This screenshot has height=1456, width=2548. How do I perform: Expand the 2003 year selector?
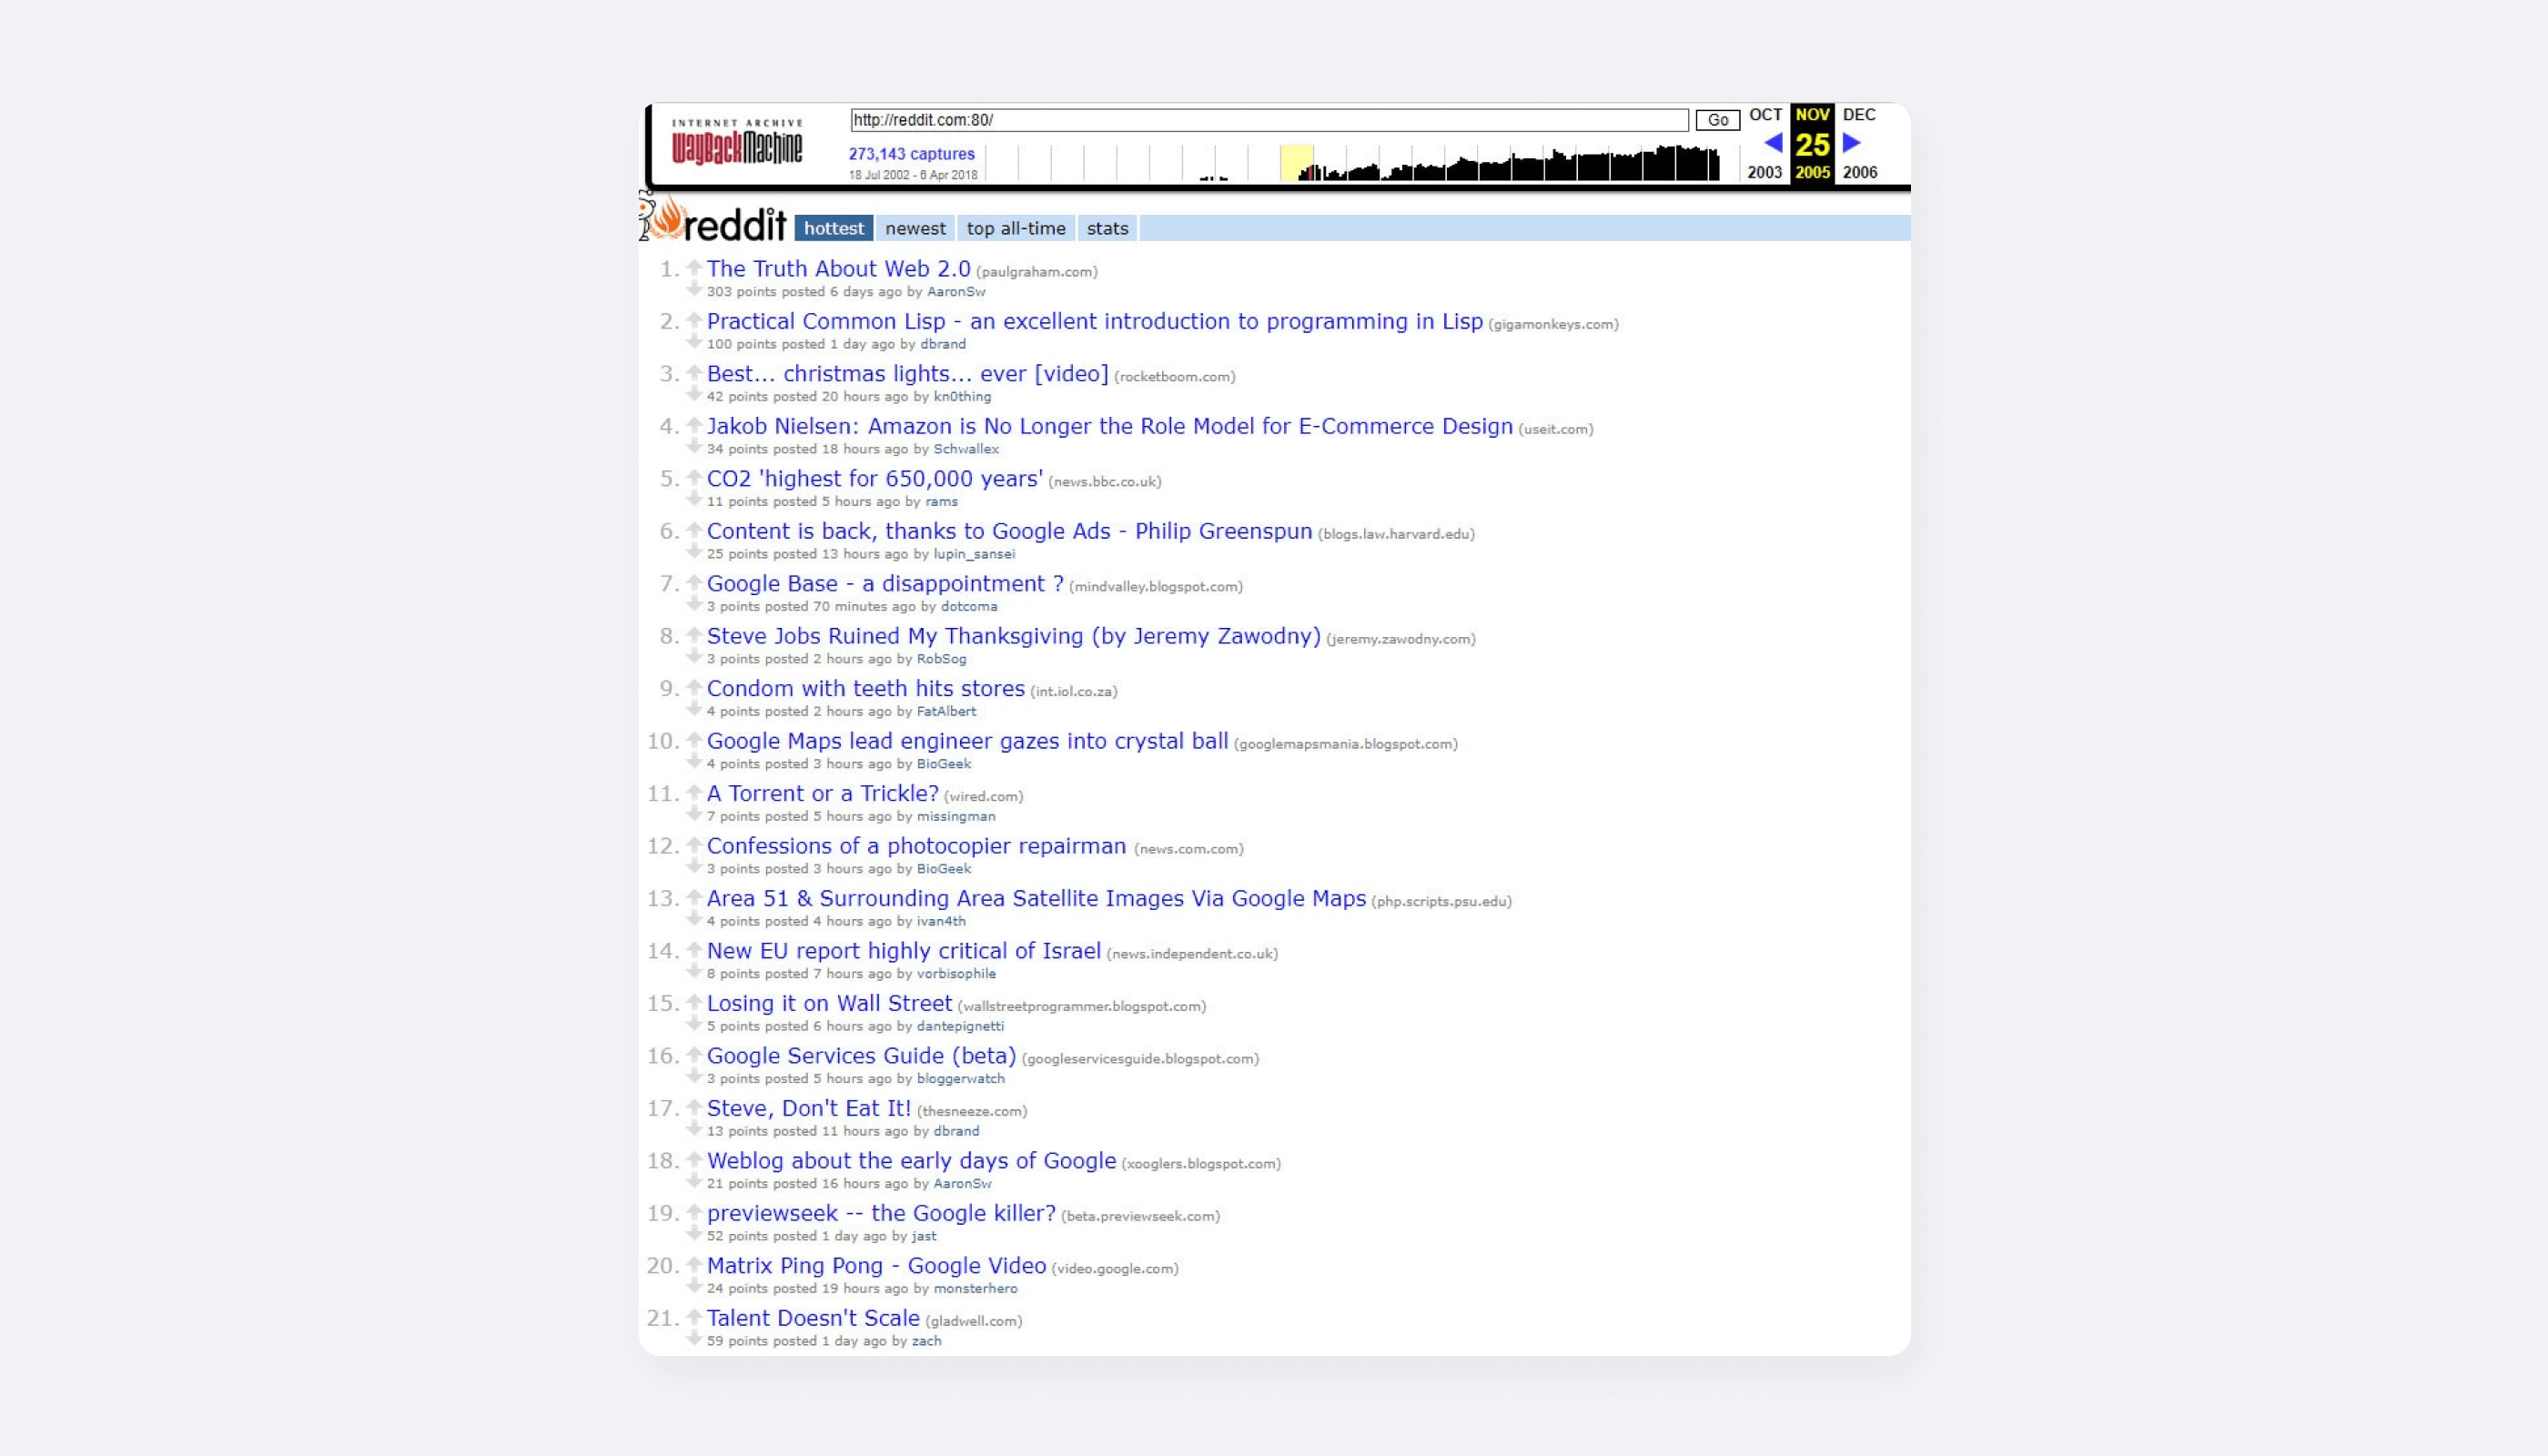coord(1764,170)
